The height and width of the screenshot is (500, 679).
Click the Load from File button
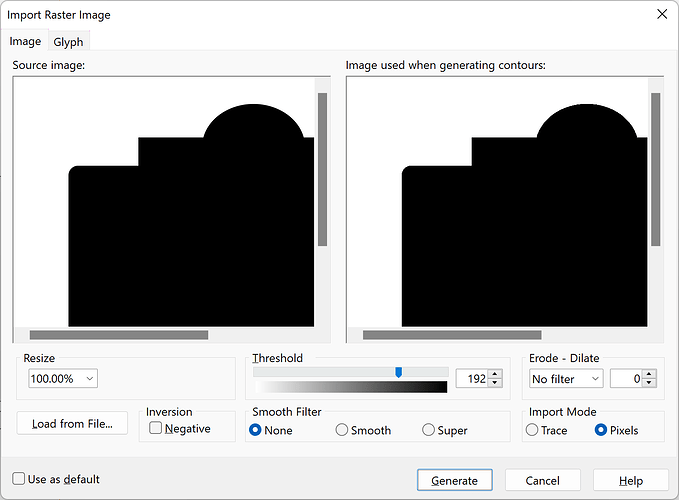click(x=72, y=423)
